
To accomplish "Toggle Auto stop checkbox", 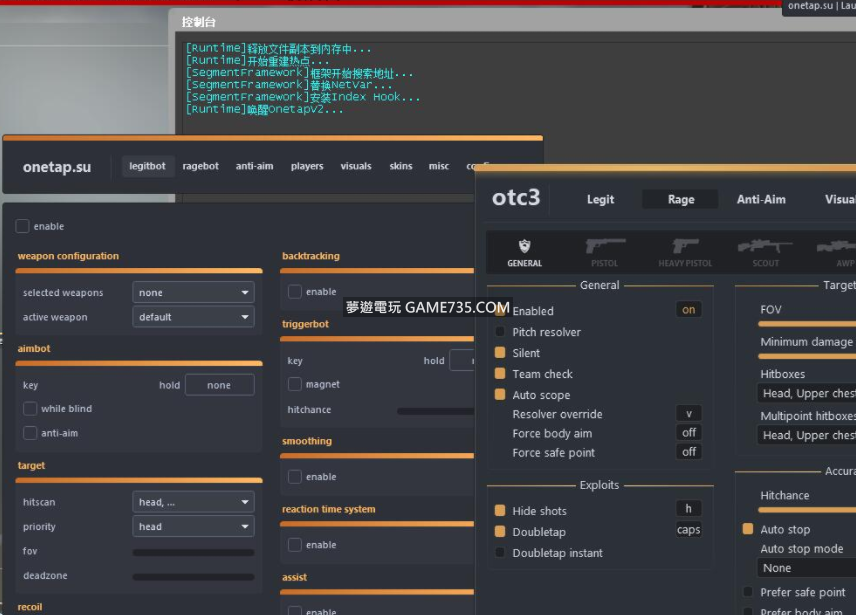I will (x=748, y=529).
